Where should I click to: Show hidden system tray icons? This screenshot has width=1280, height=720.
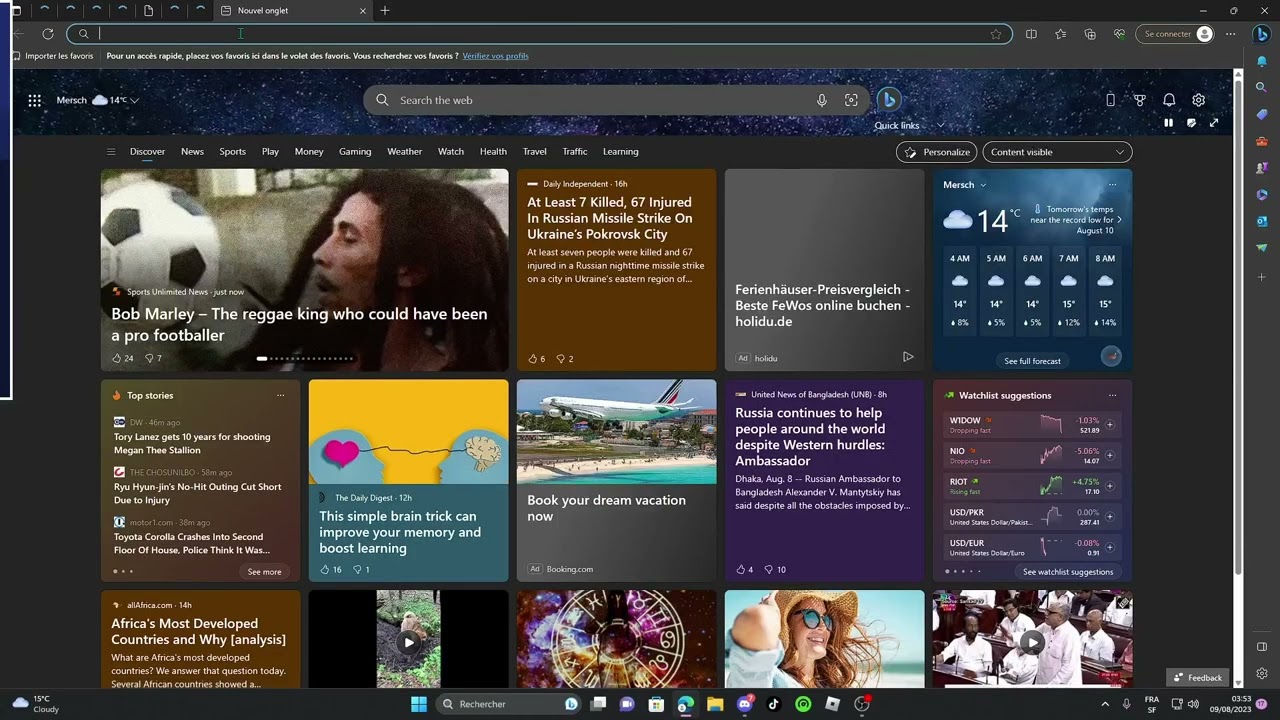tap(1105, 704)
